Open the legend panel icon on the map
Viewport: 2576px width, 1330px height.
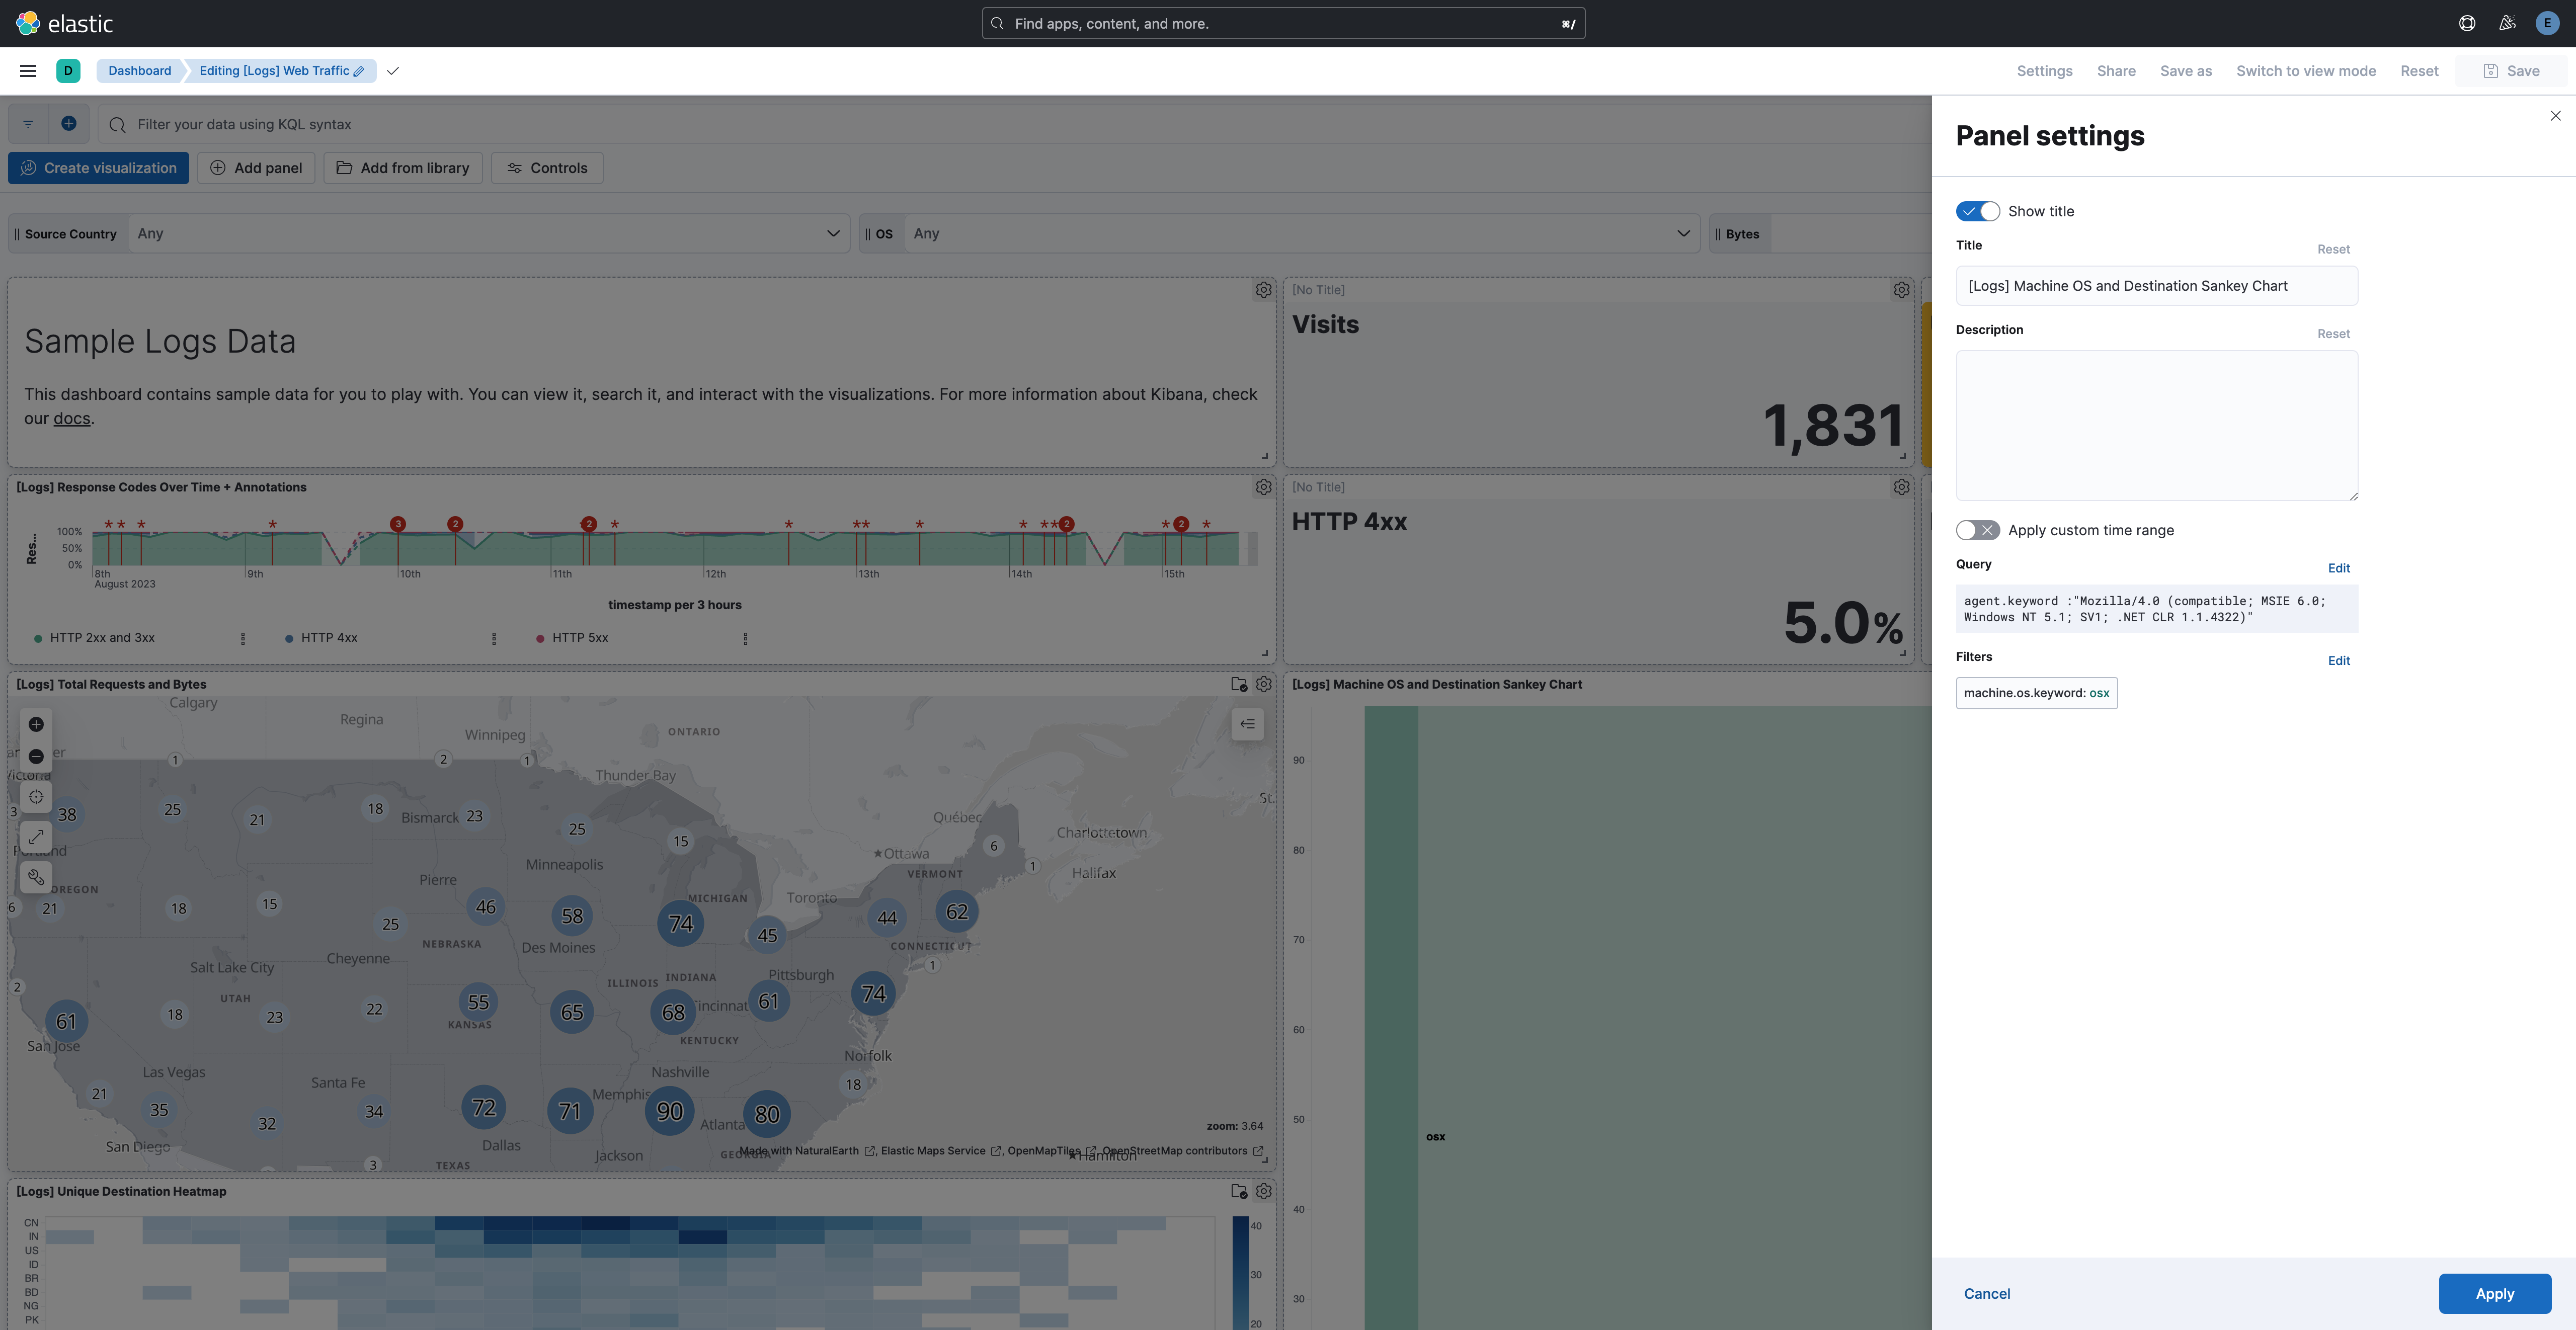[x=1247, y=724]
